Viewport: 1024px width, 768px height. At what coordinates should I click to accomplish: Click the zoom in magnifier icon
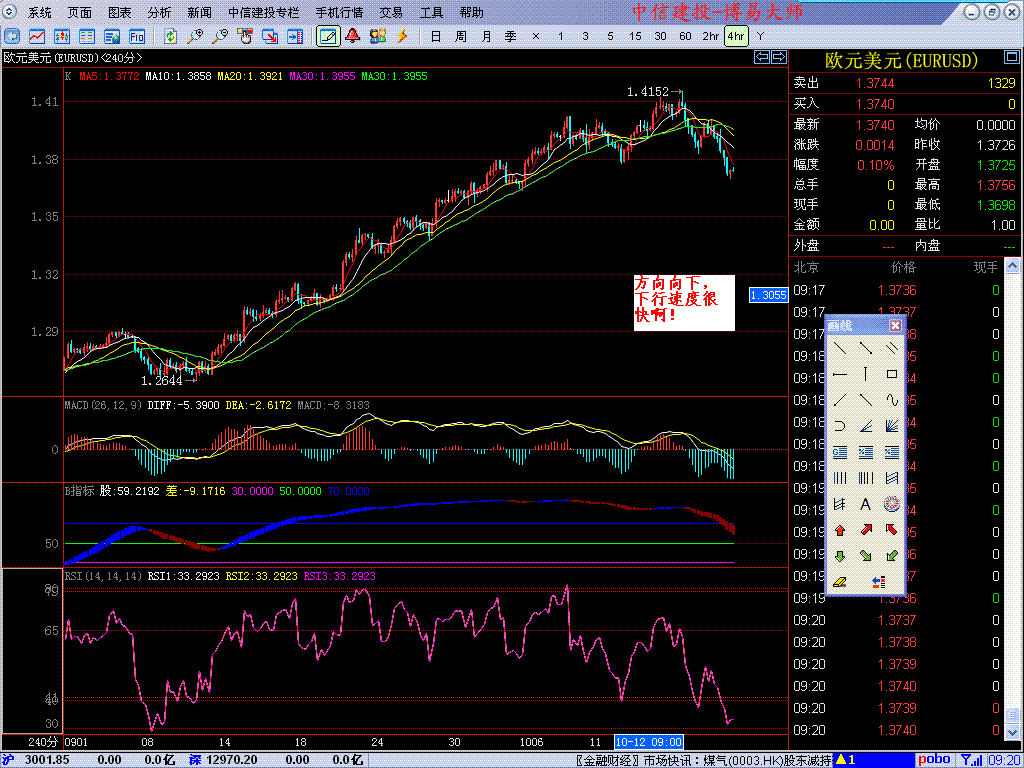(195, 36)
